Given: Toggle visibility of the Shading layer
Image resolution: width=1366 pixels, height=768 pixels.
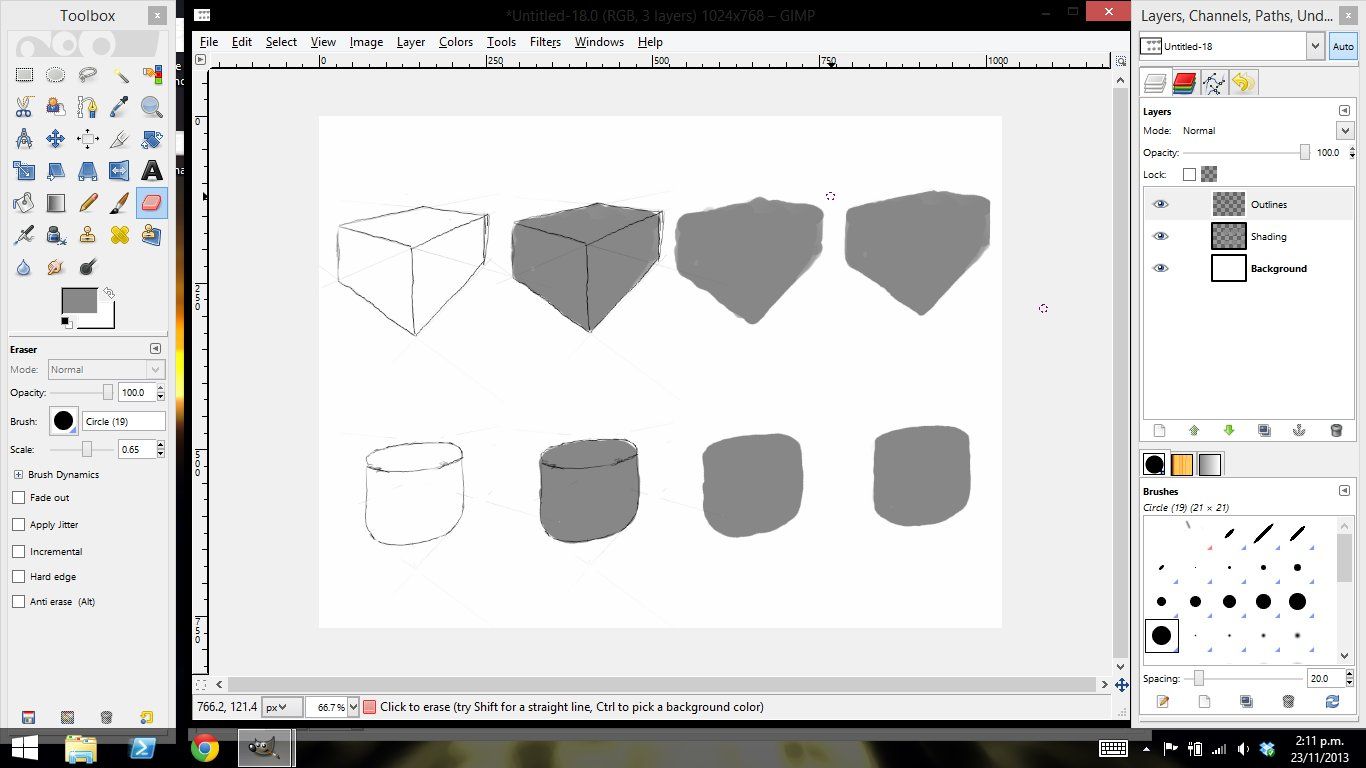Looking at the screenshot, I should tap(1161, 236).
